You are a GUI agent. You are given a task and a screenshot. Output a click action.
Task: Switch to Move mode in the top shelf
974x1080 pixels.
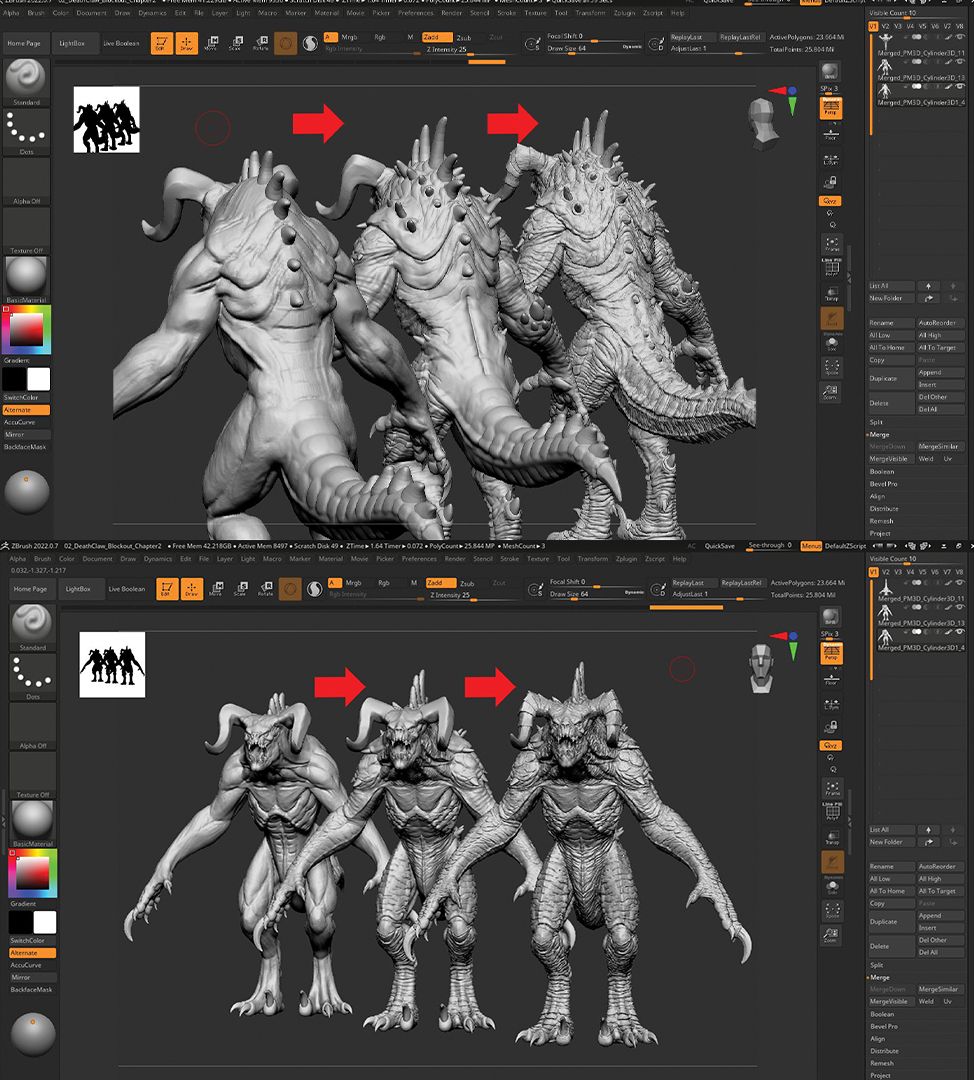pyautogui.click(x=212, y=44)
